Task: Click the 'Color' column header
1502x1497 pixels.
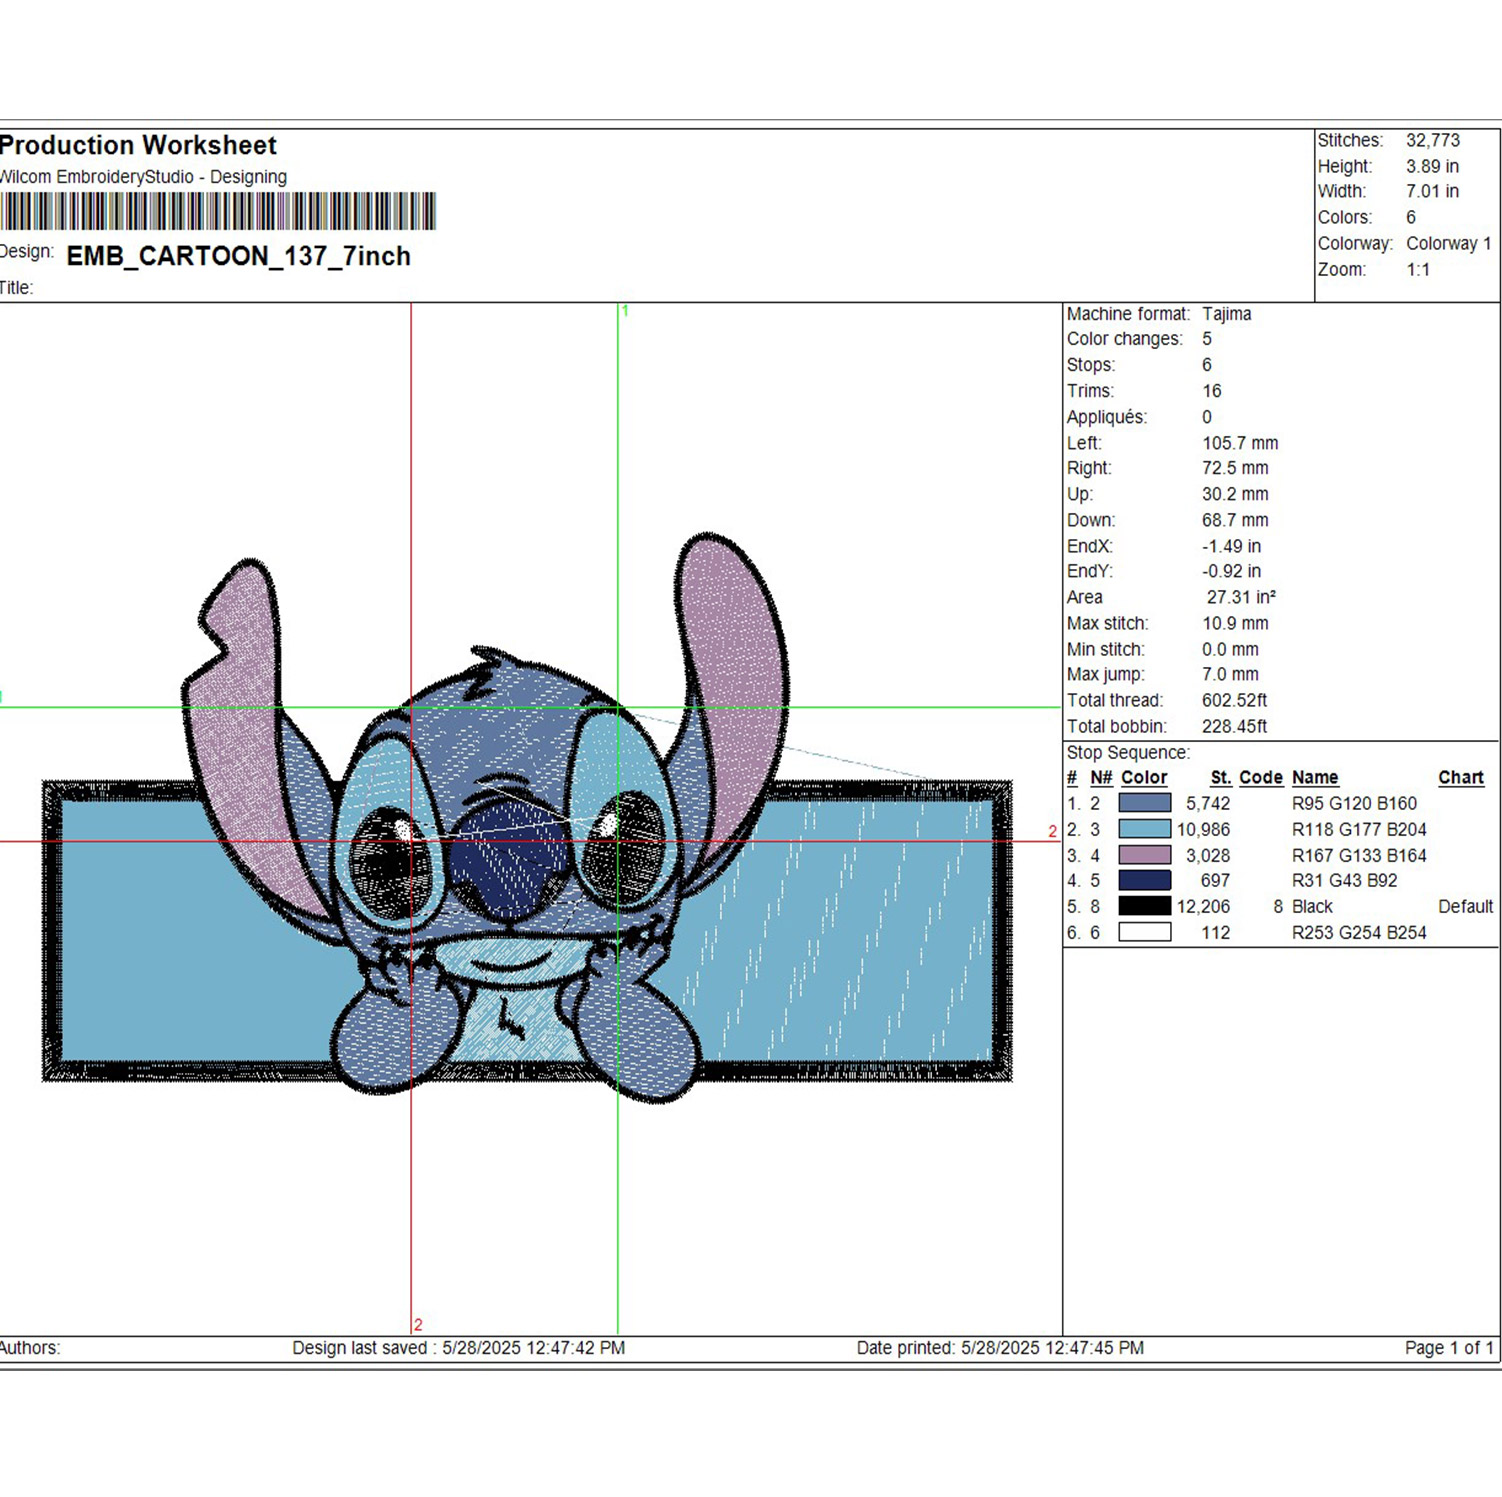Action: pos(1144,777)
